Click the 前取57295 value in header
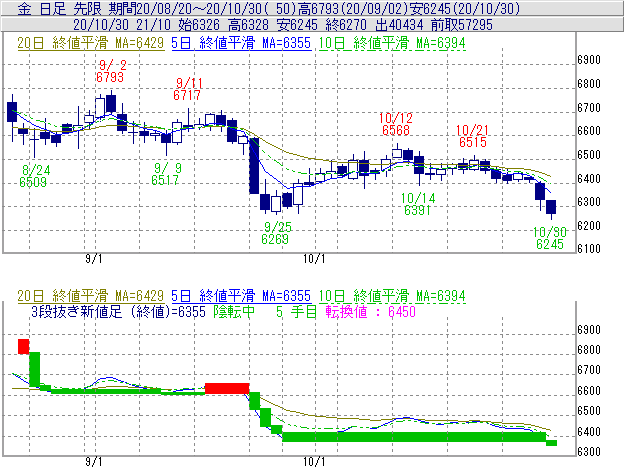The image size is (624, 473). 462,25
